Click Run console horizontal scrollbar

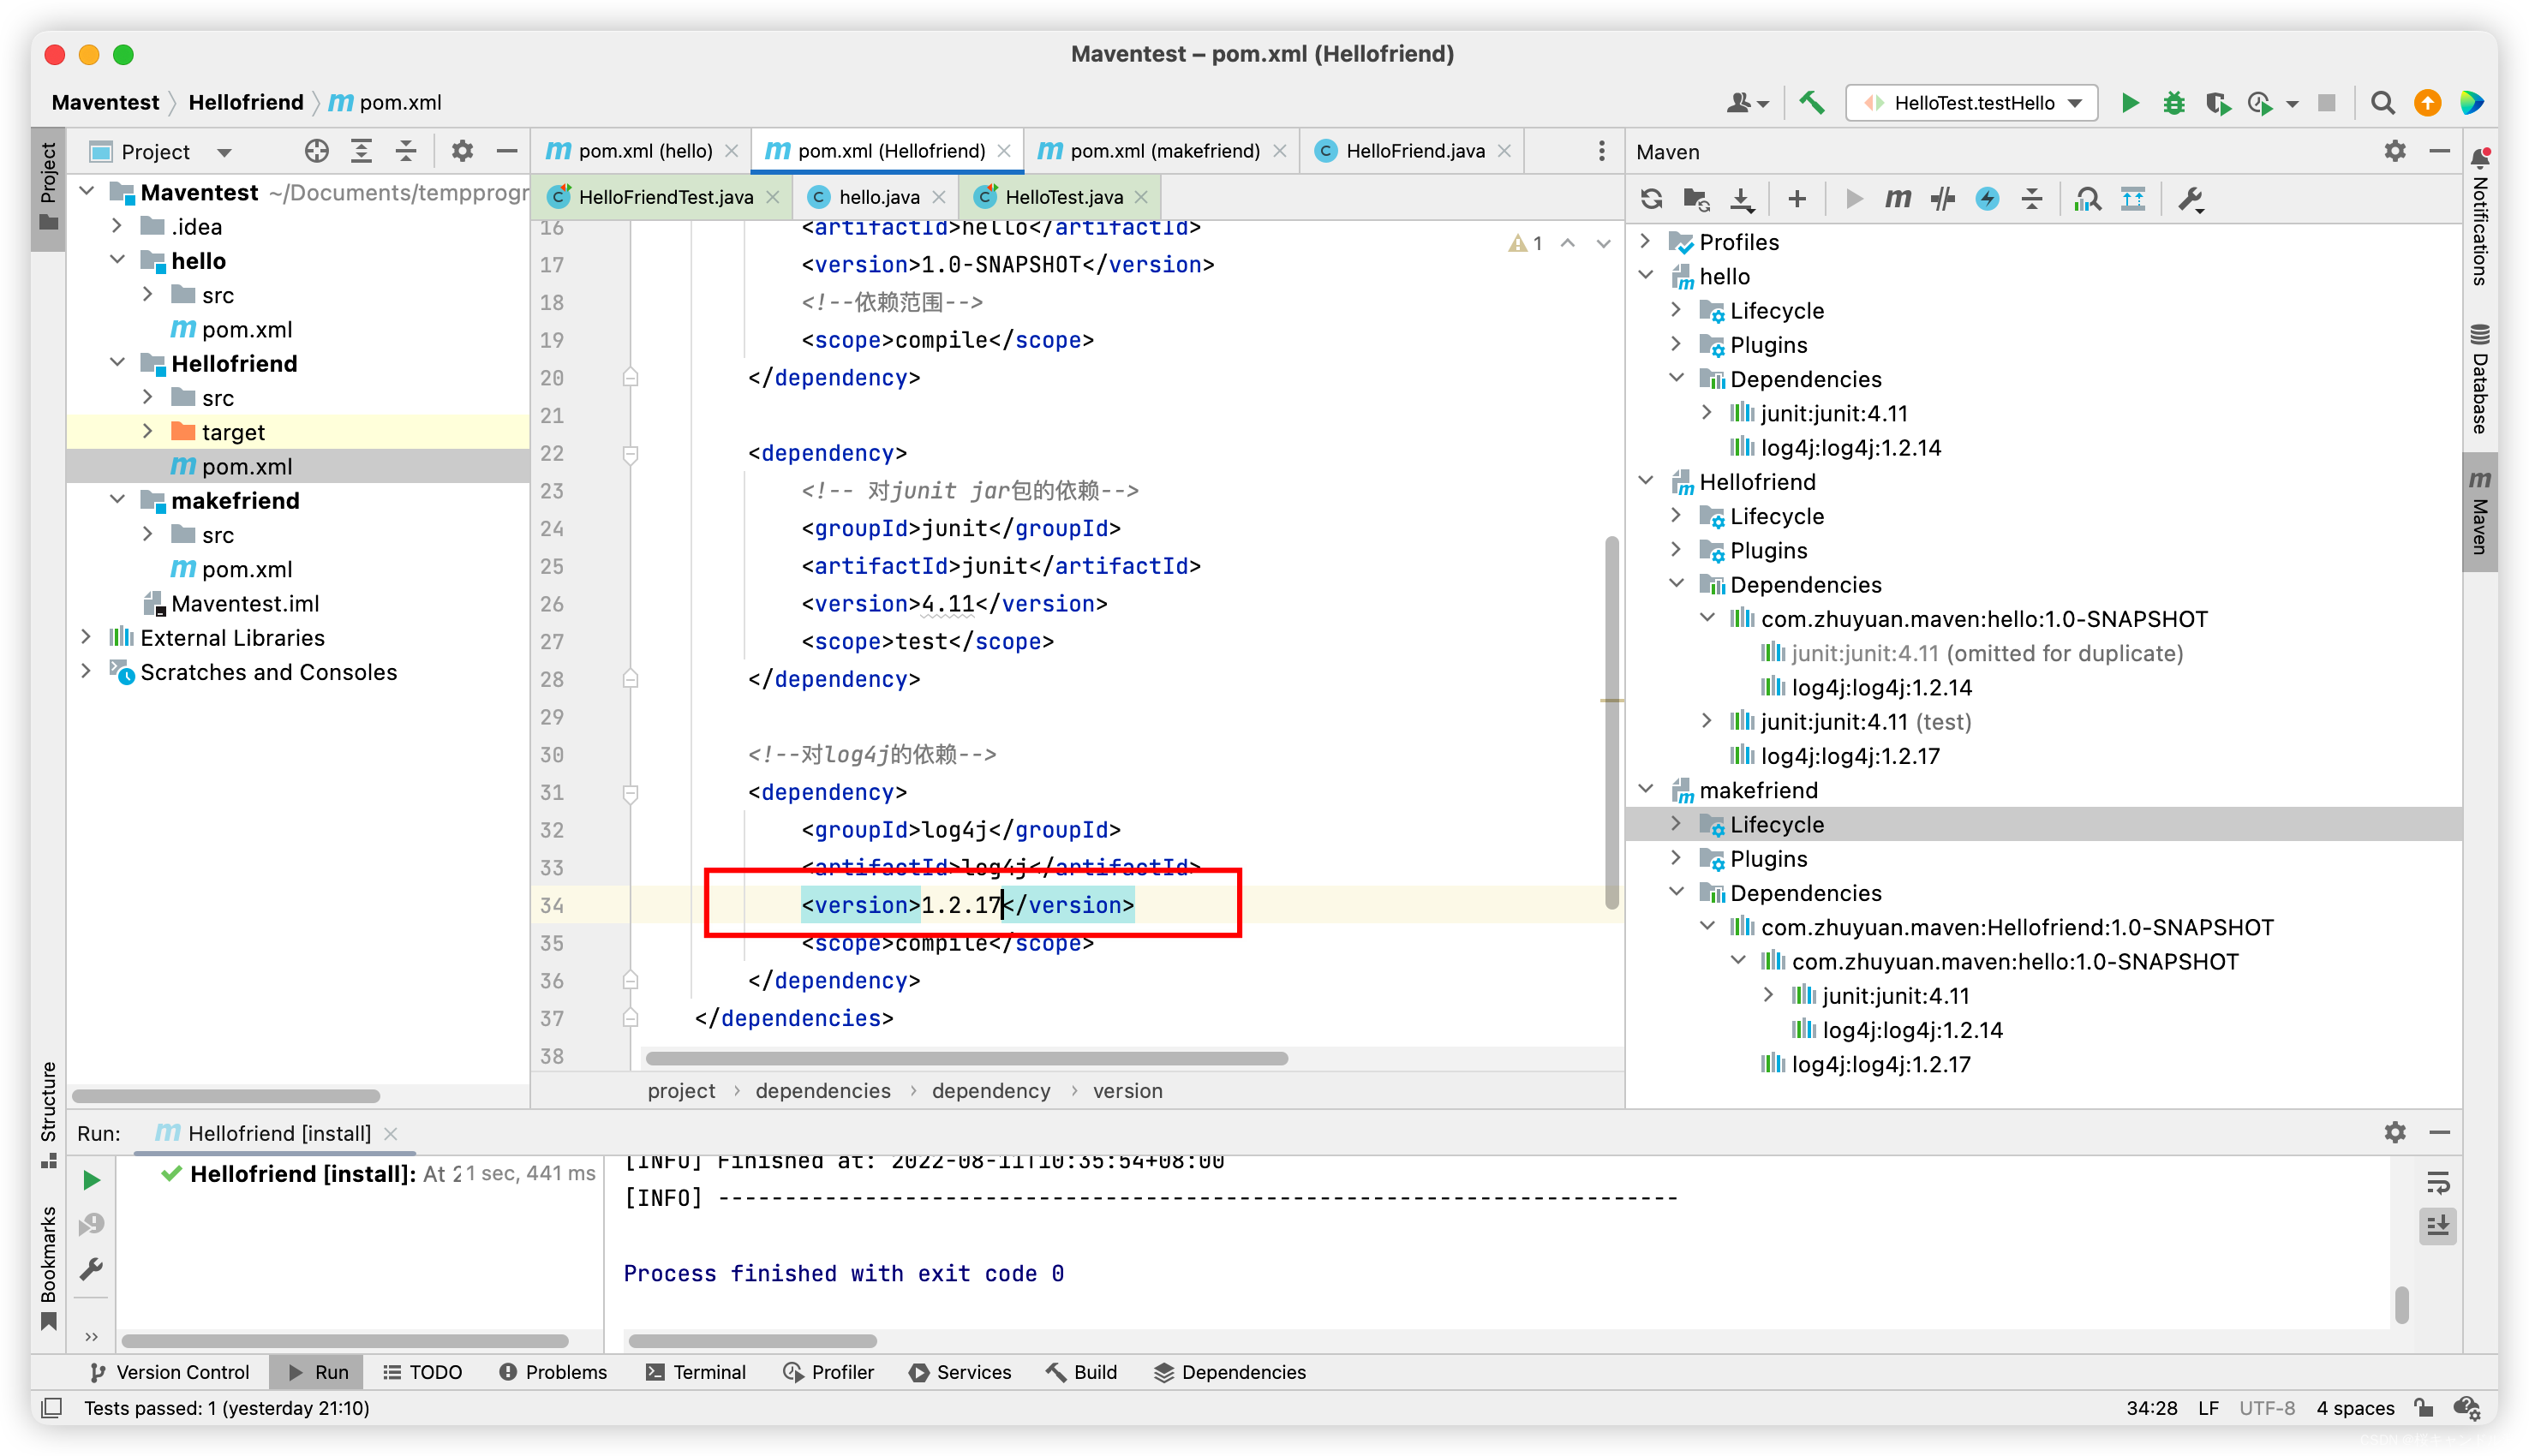[752, 1340]
